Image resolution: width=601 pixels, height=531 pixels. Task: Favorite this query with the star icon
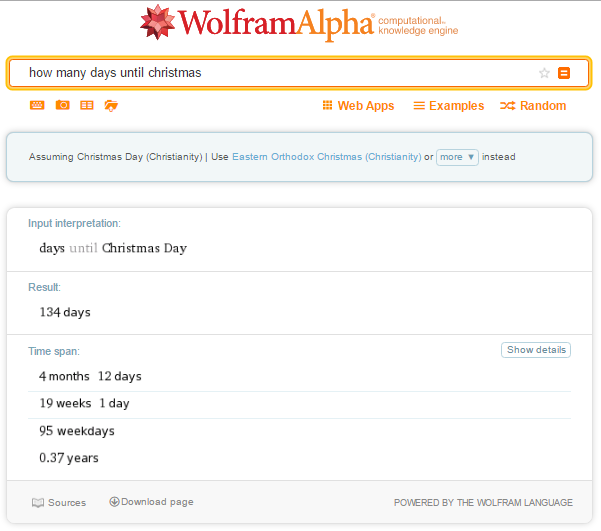544,73
